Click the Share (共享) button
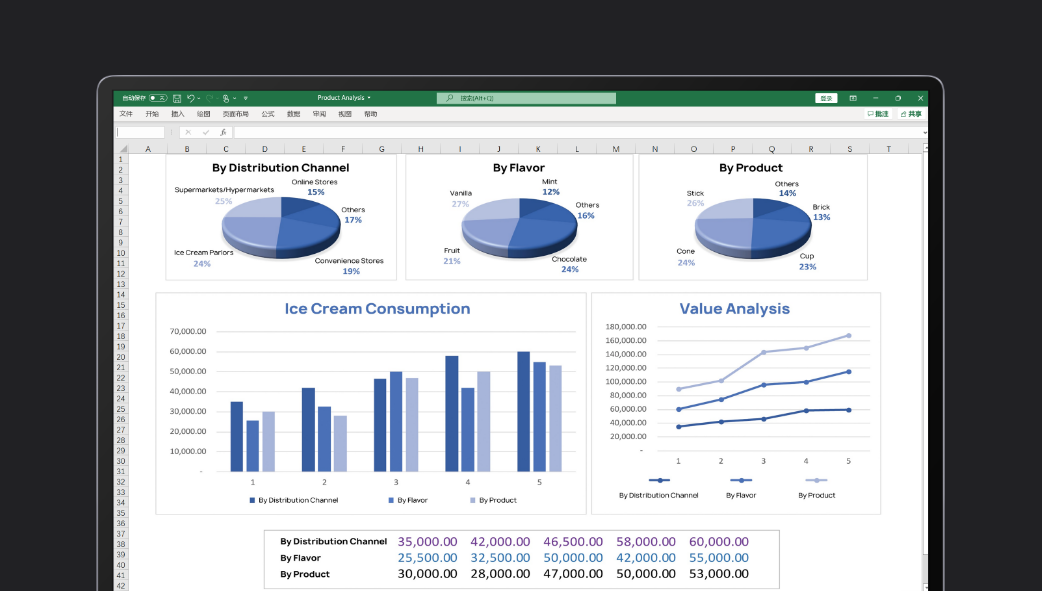The image size is (1042, 591). pos(910,114)
